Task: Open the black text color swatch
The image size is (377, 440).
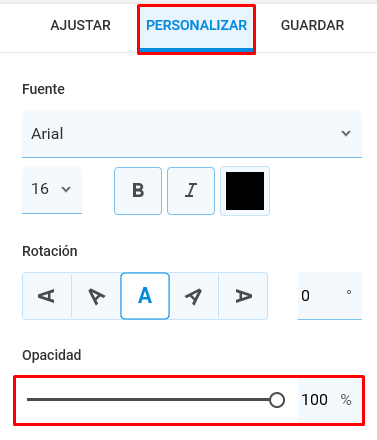Action: click(245, 191)
